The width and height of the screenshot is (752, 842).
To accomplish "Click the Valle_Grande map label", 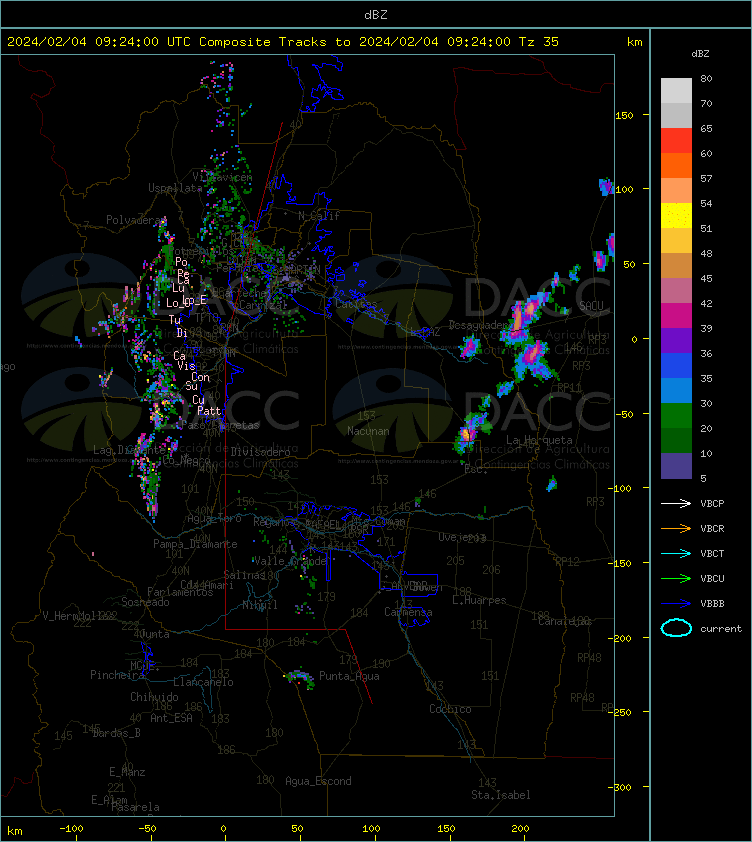I will point(291,561).
